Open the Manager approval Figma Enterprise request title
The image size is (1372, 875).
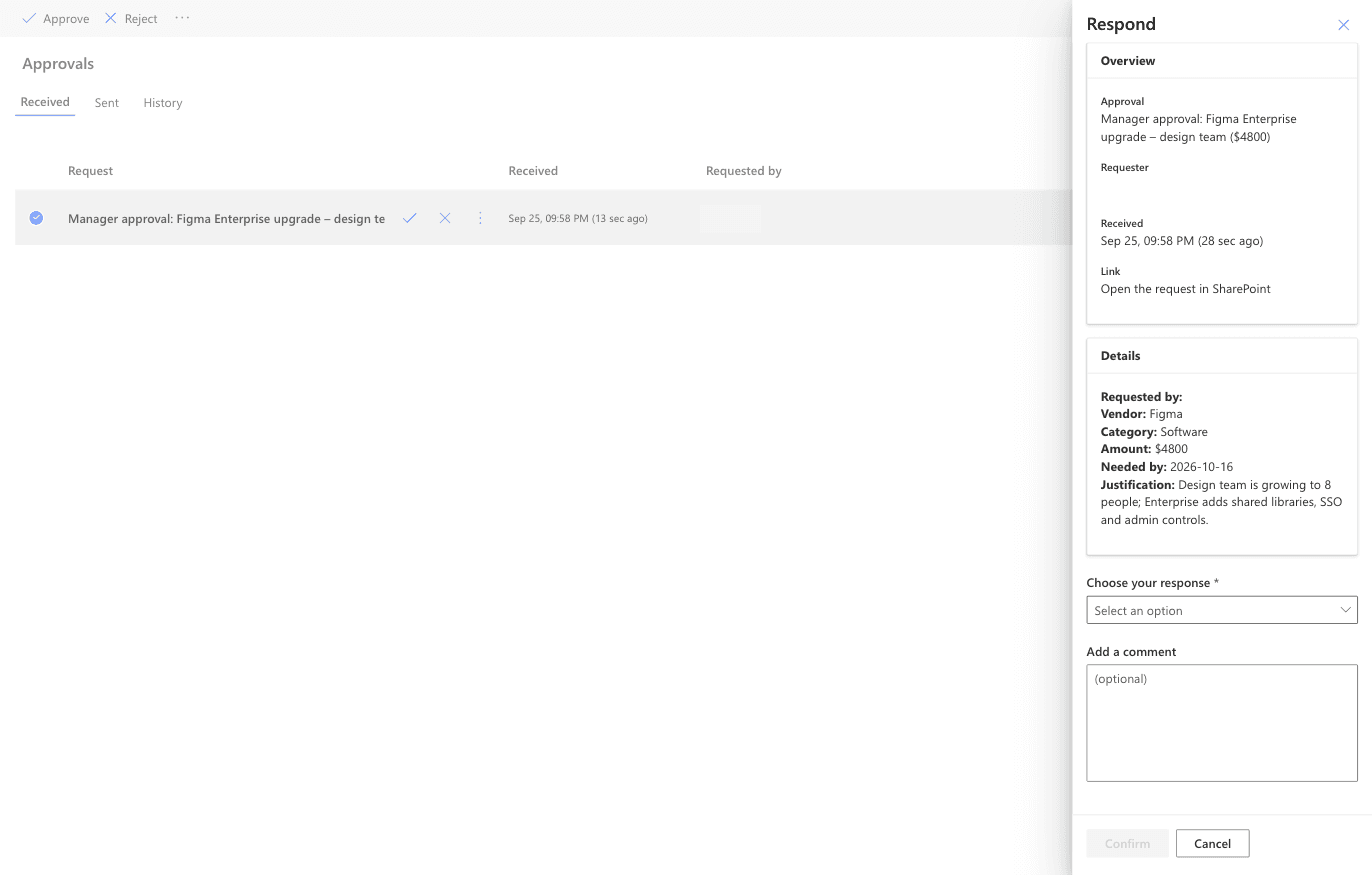point(226,218)
